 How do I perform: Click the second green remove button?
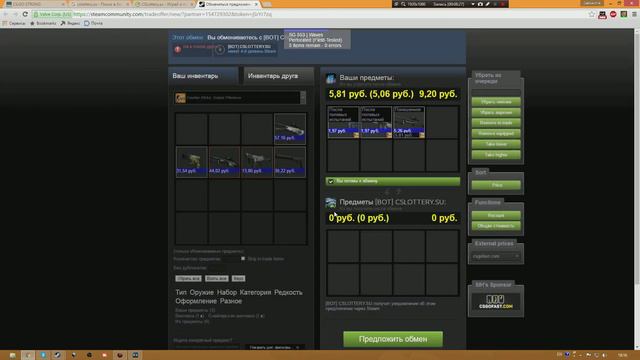[x=496, y=112]
